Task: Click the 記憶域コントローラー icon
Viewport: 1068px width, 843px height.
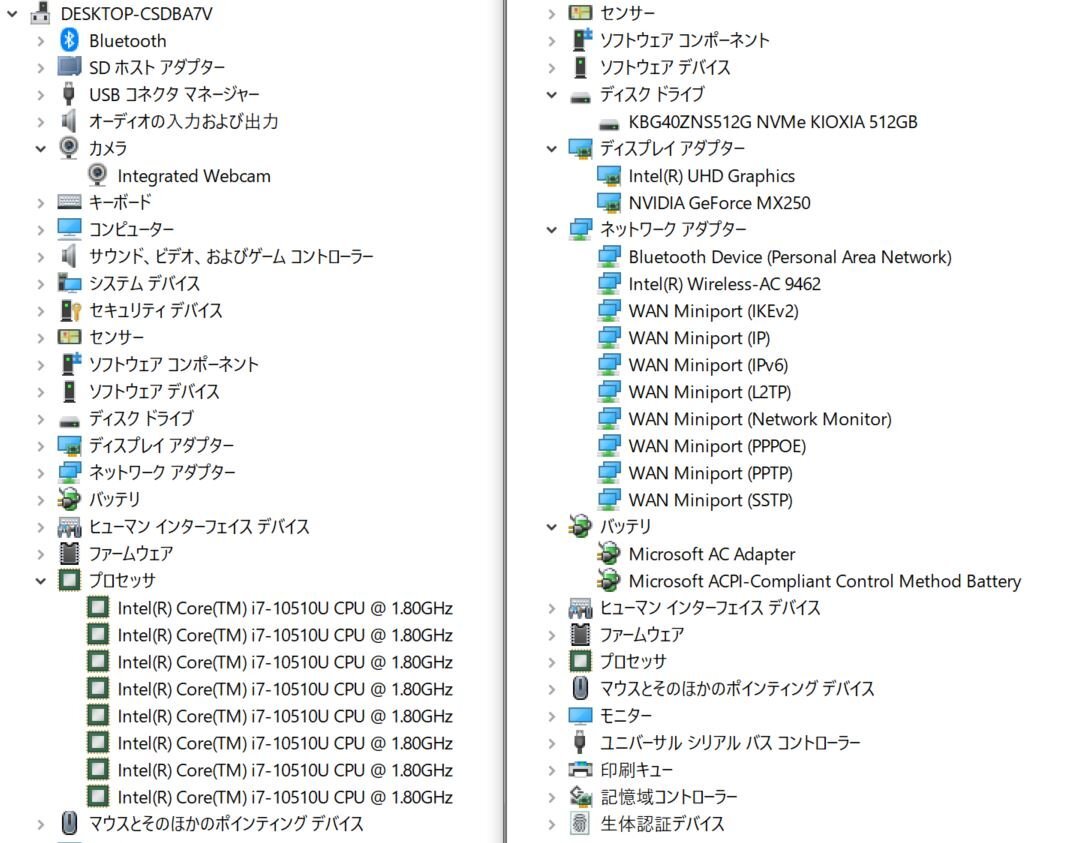Action: pyautogui.click(x=580, y=796)
